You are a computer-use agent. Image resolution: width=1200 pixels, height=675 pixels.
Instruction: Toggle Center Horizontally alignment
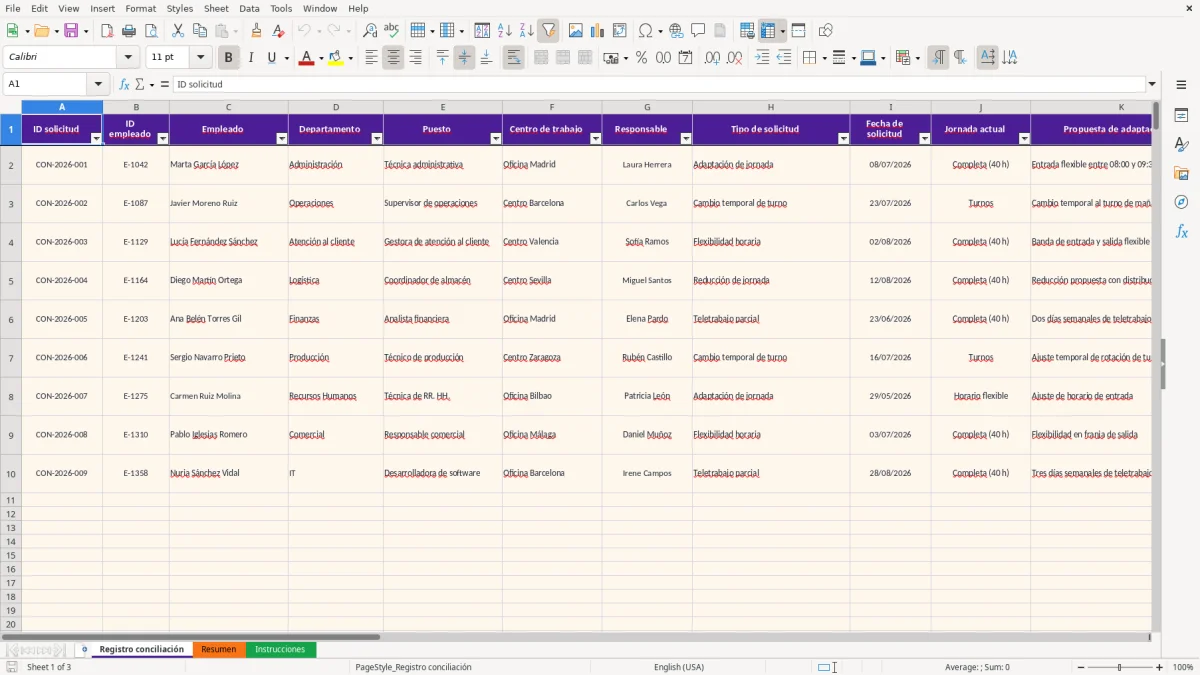[393, 58]
